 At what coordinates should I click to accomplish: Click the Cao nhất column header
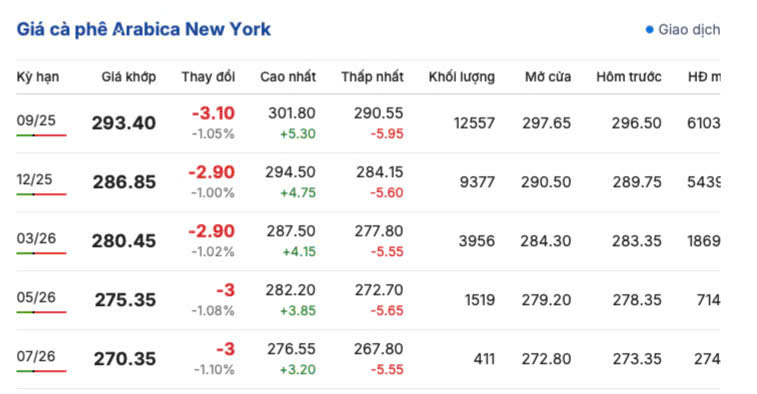(x=288, y=77)
